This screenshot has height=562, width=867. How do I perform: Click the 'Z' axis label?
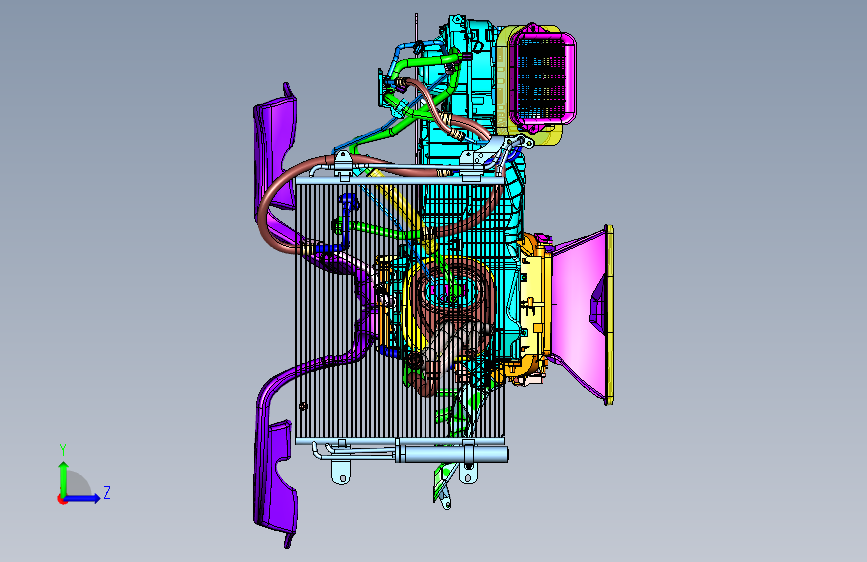click(x=107, y=492)
